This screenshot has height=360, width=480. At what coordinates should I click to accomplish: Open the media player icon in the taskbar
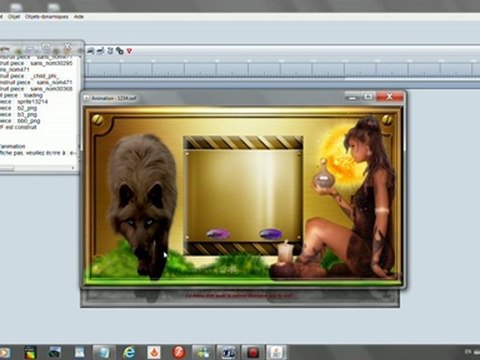4,352
